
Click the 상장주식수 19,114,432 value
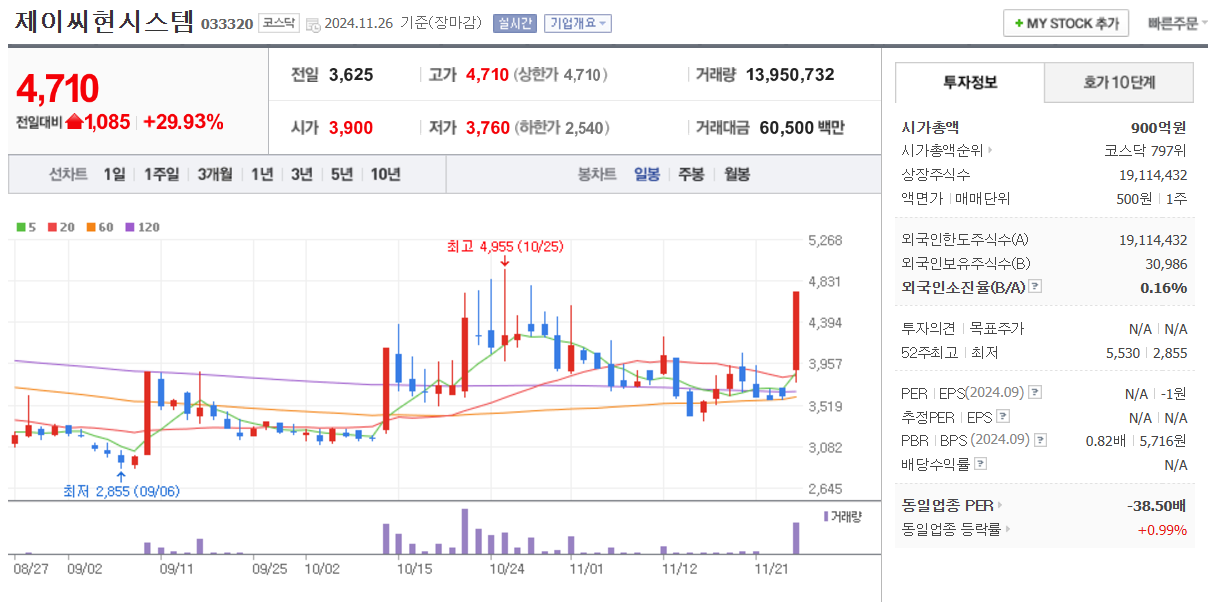(1153, 175)
